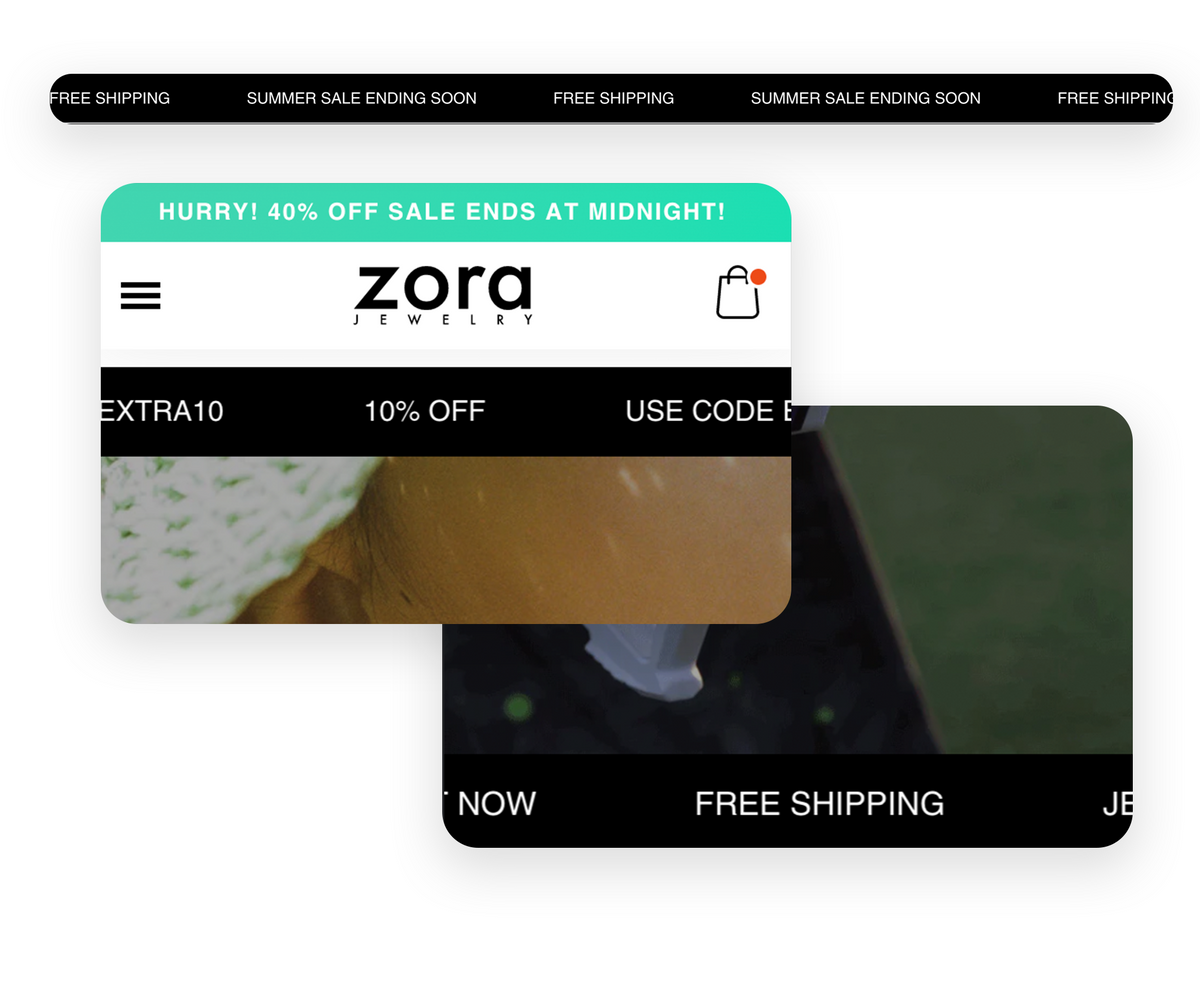Click the EXTRA10 promo code text
The image size is (1200, 987).
pyautogui.click(x=162, y=411)
